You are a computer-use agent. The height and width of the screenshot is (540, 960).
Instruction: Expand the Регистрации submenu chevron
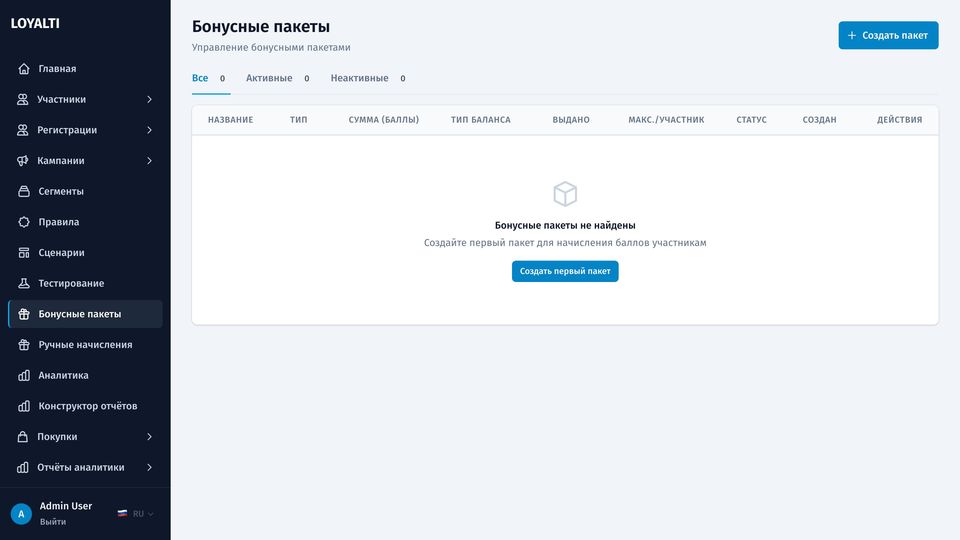(x=149, y=130)
